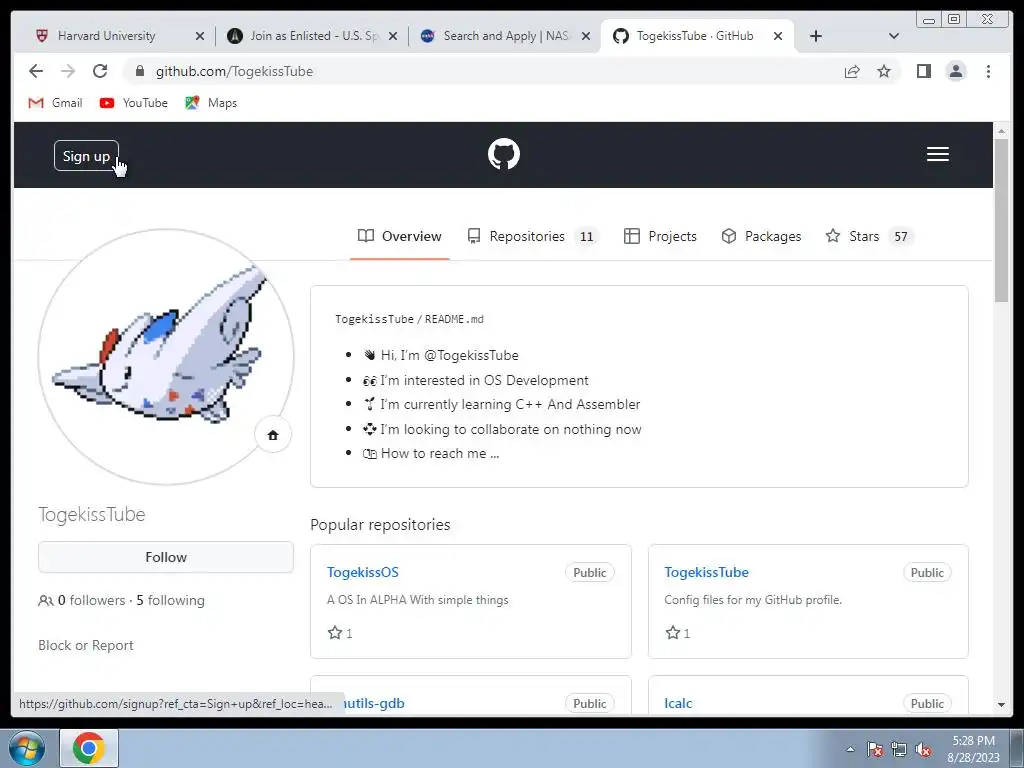This screenshot has width=1024, height=768.
Task: Open the TogekissTube repository card link
Action: (x=706, y=572)
